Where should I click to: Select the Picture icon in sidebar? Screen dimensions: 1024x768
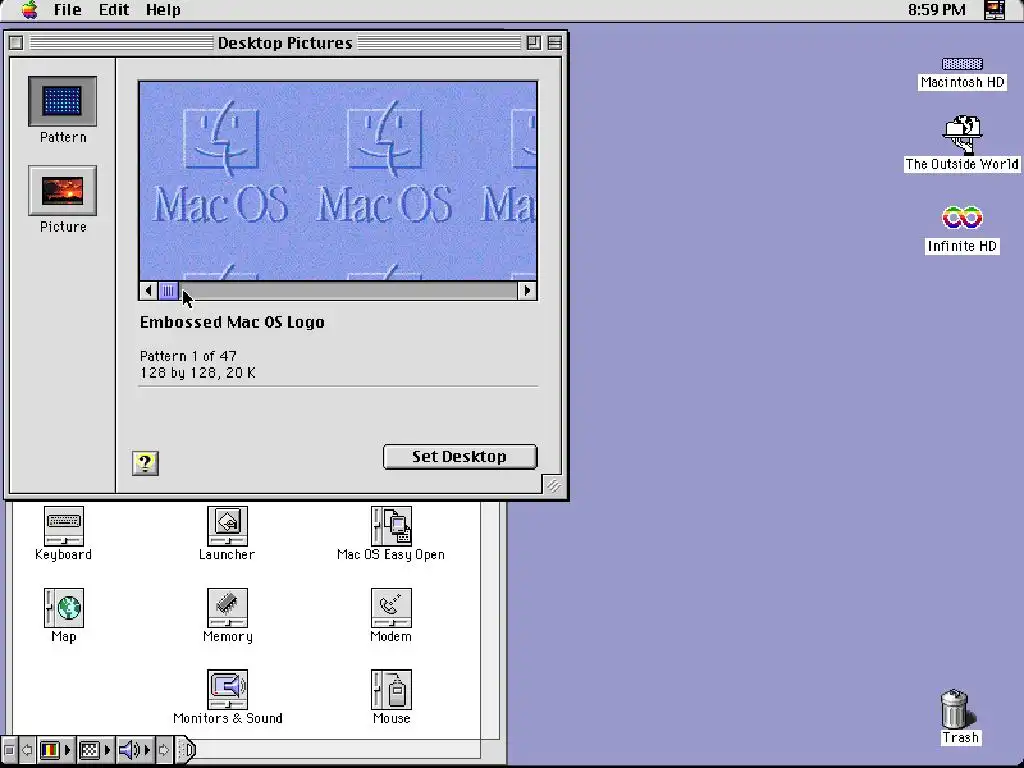63,191
